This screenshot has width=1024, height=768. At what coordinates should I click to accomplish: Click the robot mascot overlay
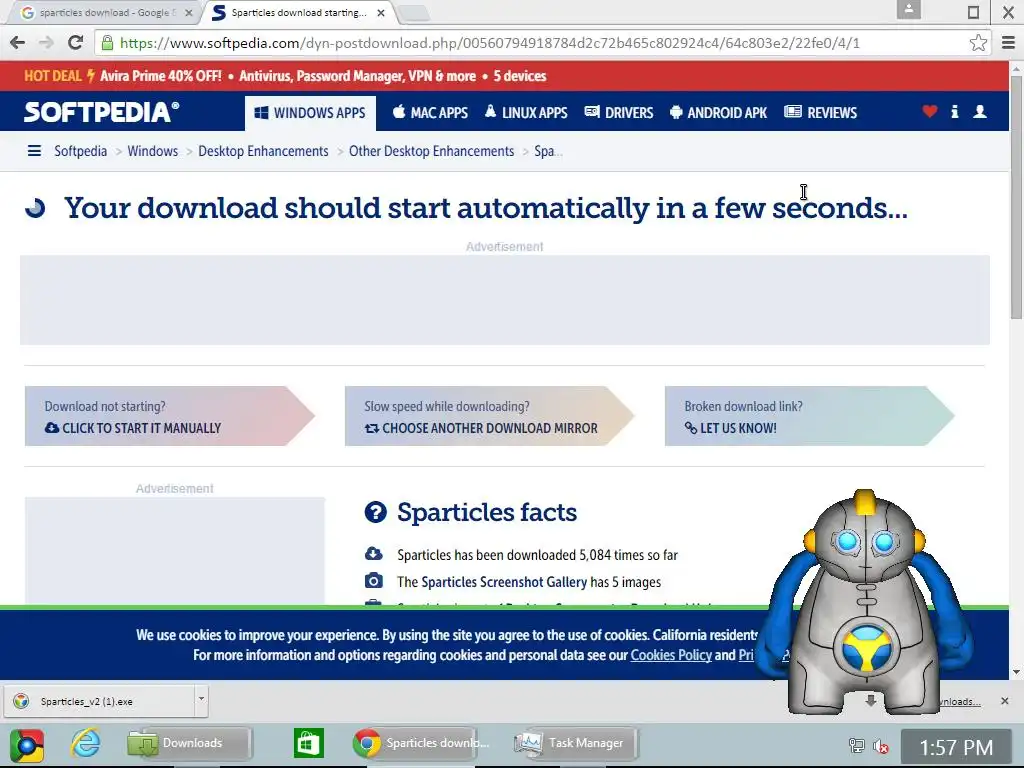click(864, 601)
